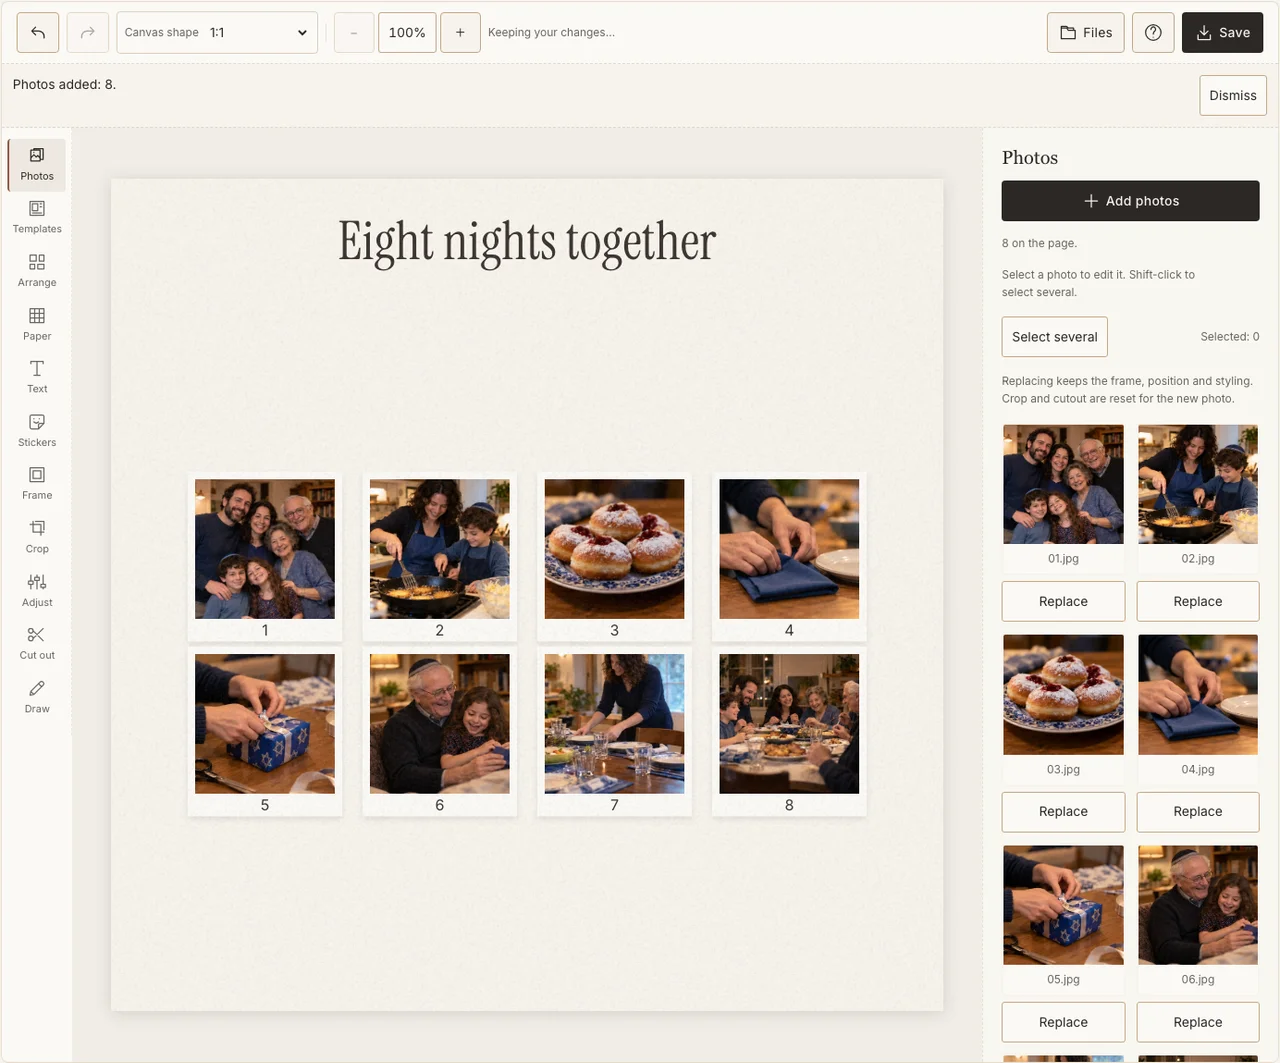The width and height of the screenshot is (1280, 1063).
Task: Replace photo 01.jpg
Action: 1063,602
